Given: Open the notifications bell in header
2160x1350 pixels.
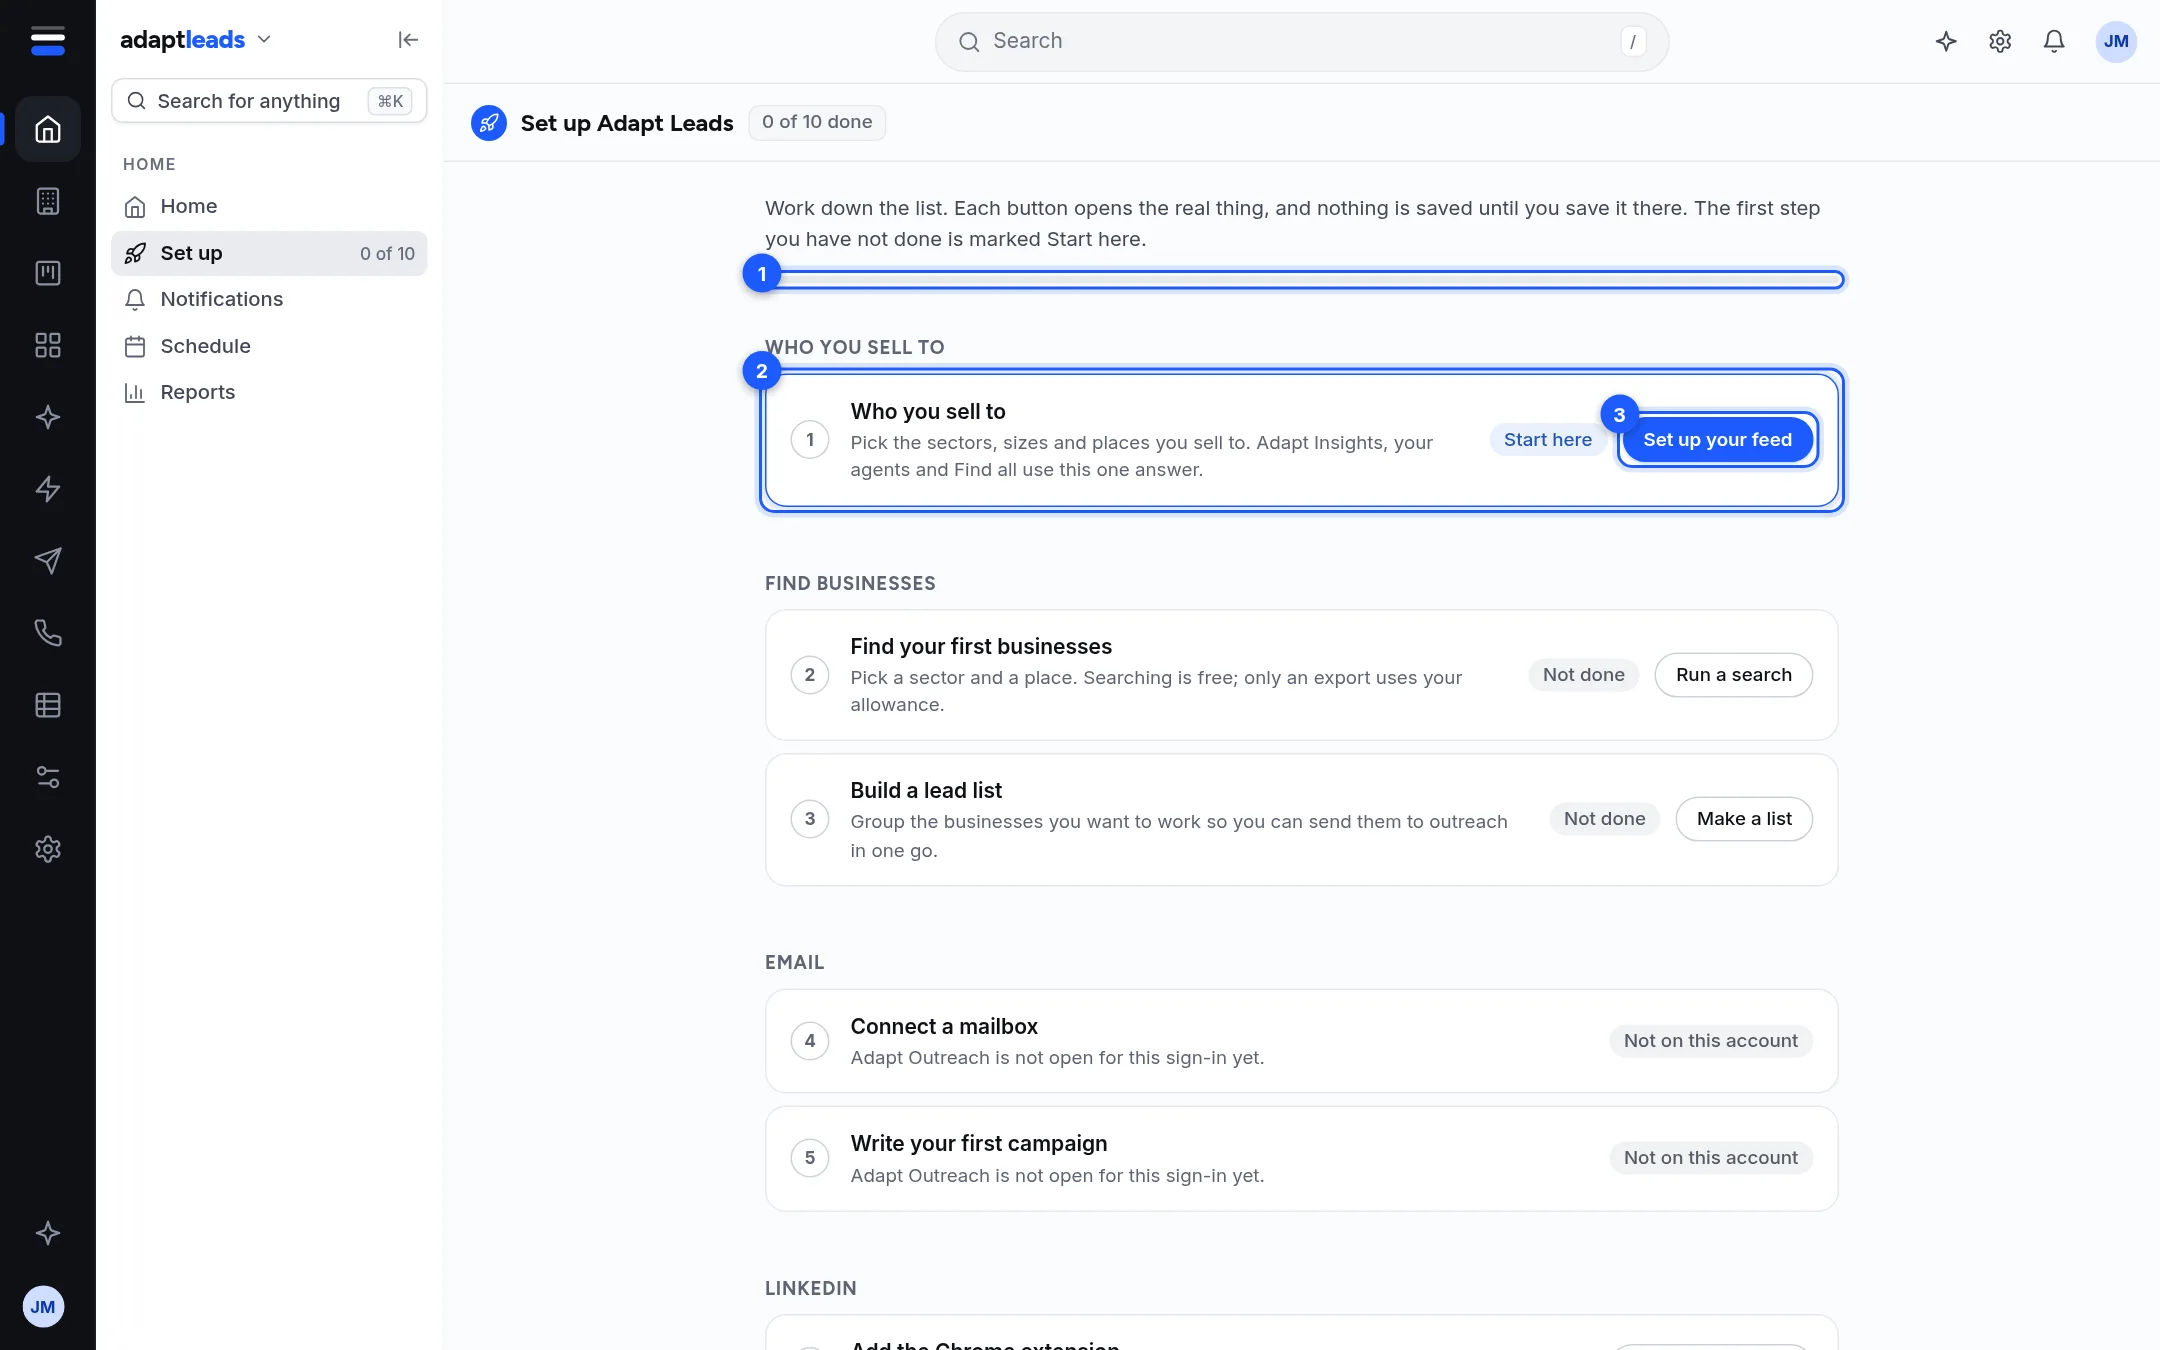Looking at the screenshot, I should click(2054, 41).
